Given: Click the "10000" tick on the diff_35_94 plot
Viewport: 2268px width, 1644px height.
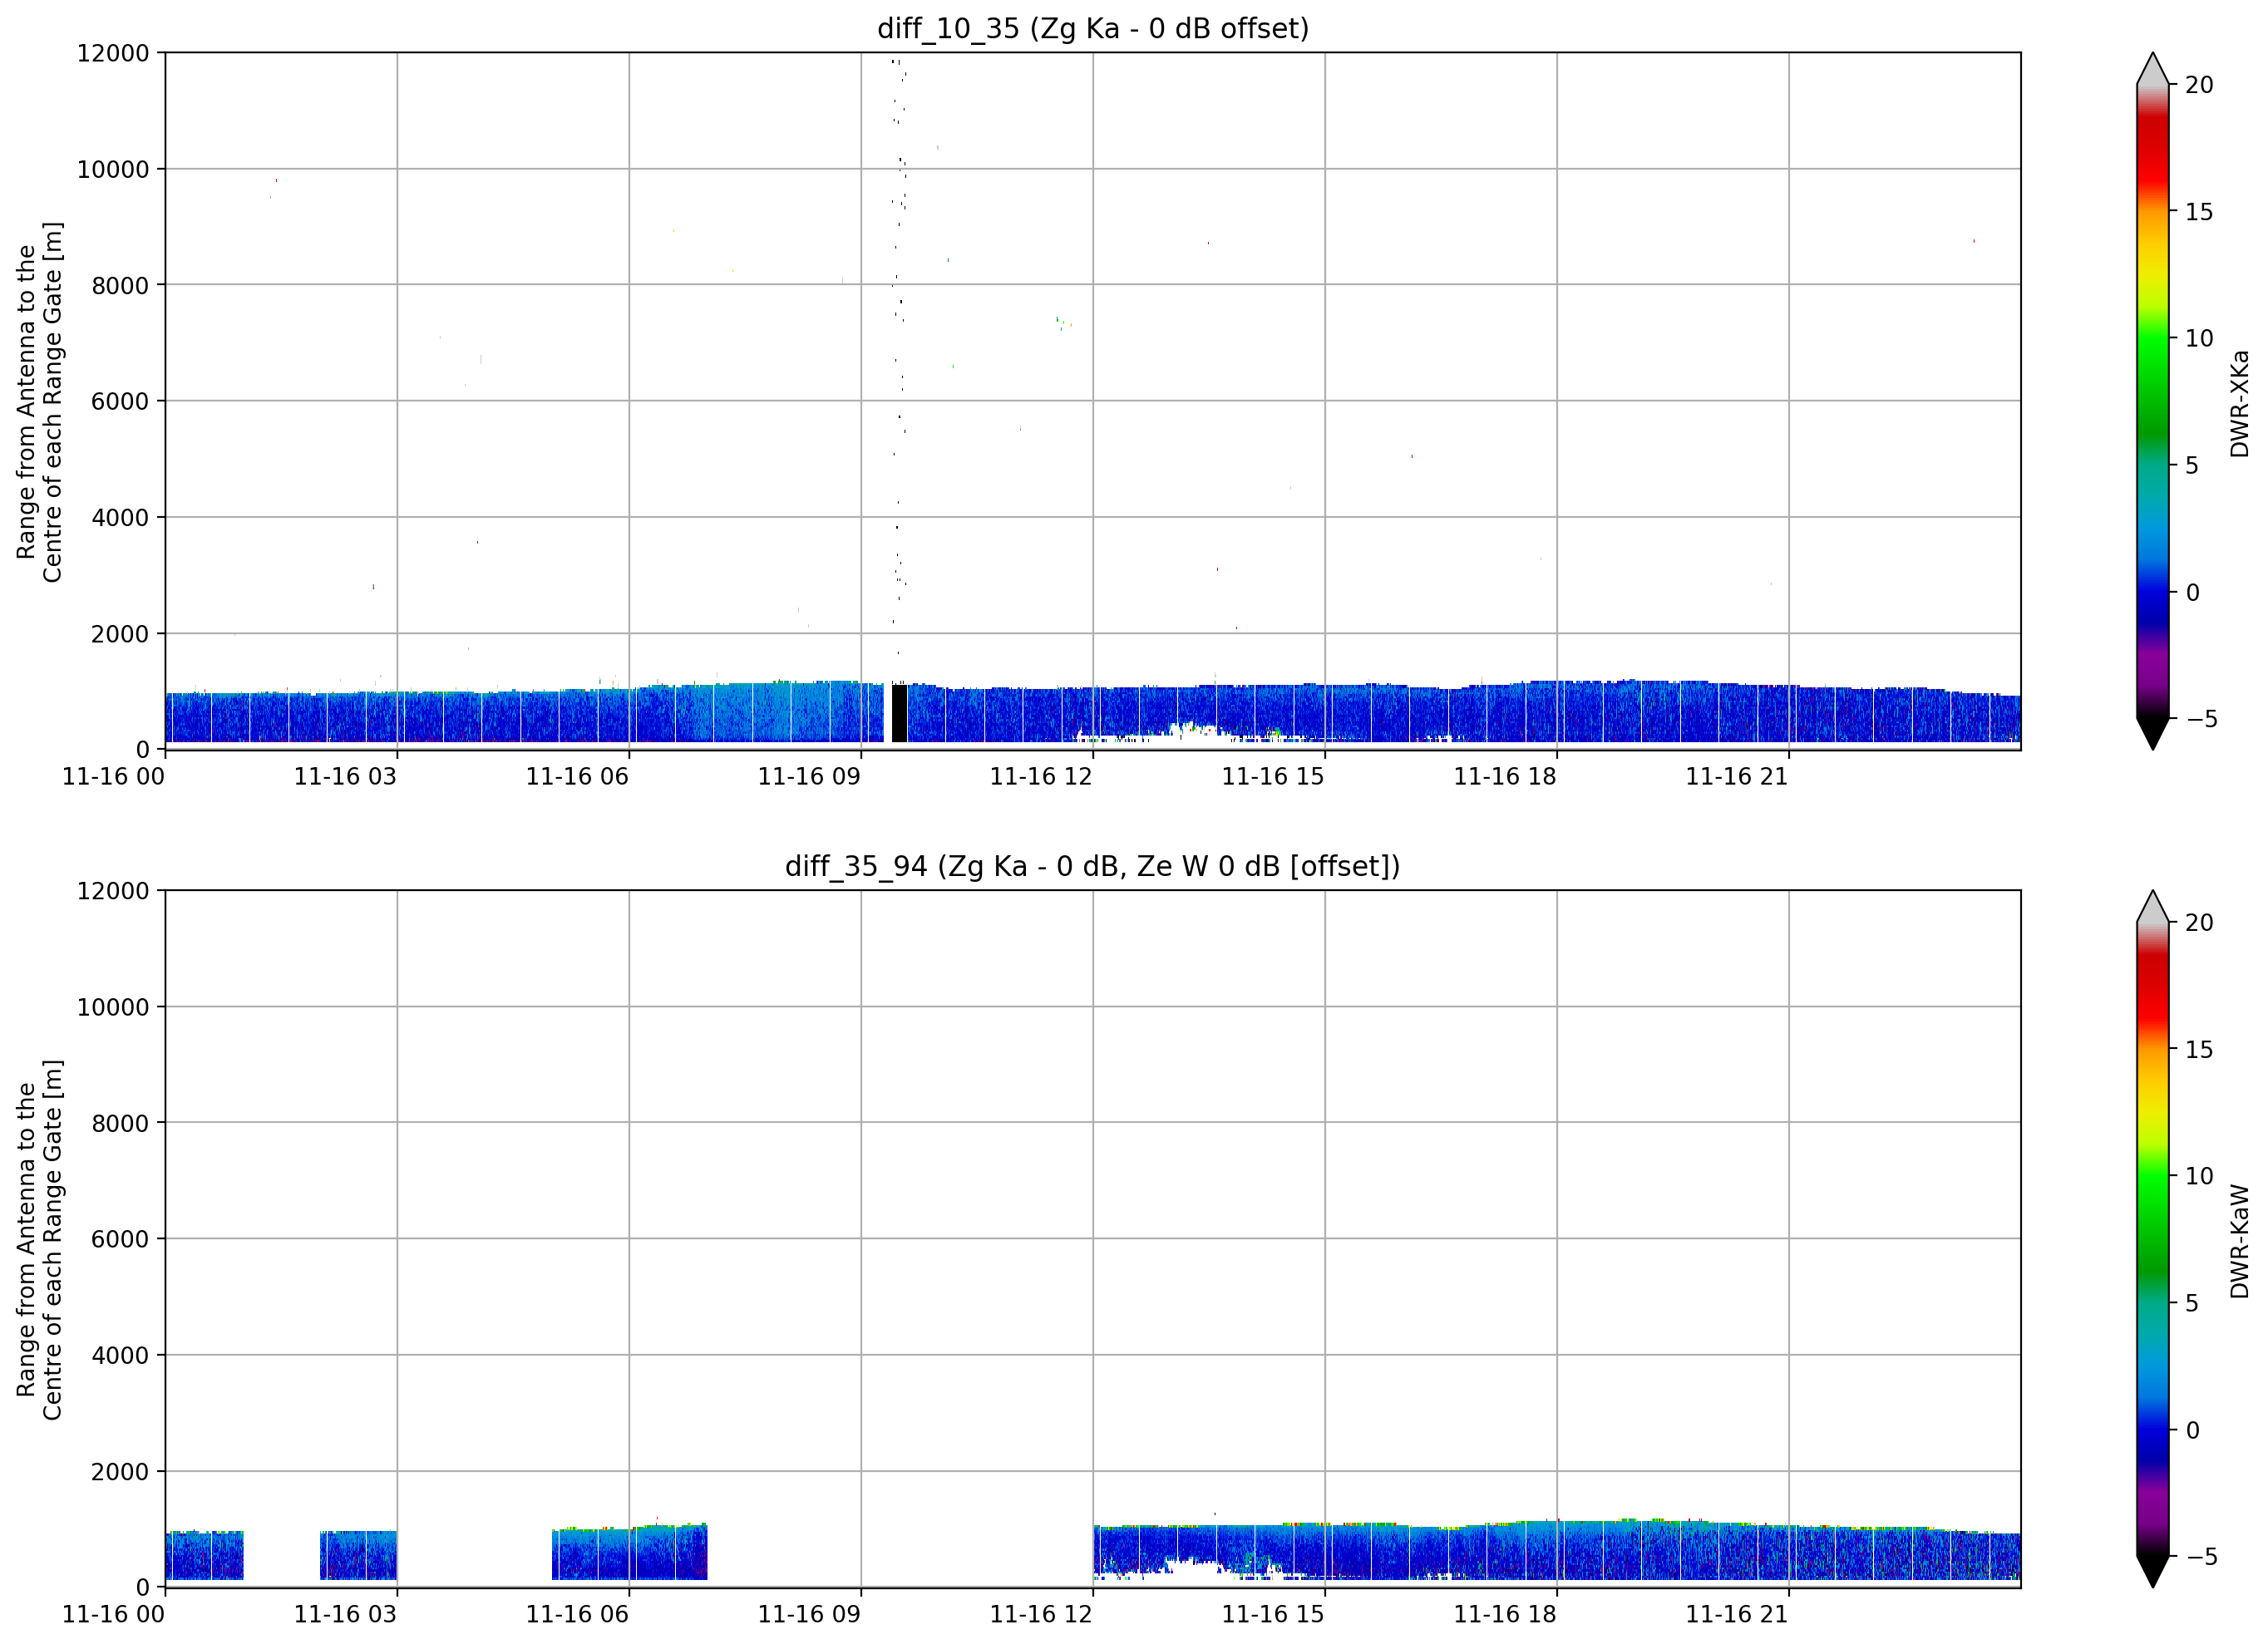Looking at the screenshot, I should pos(113,1007).
